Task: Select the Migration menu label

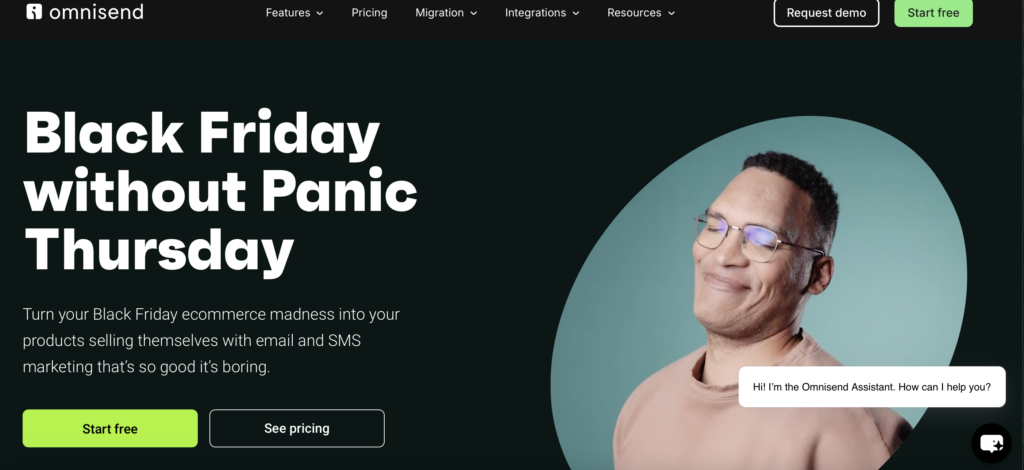Action: pos(440,12)
